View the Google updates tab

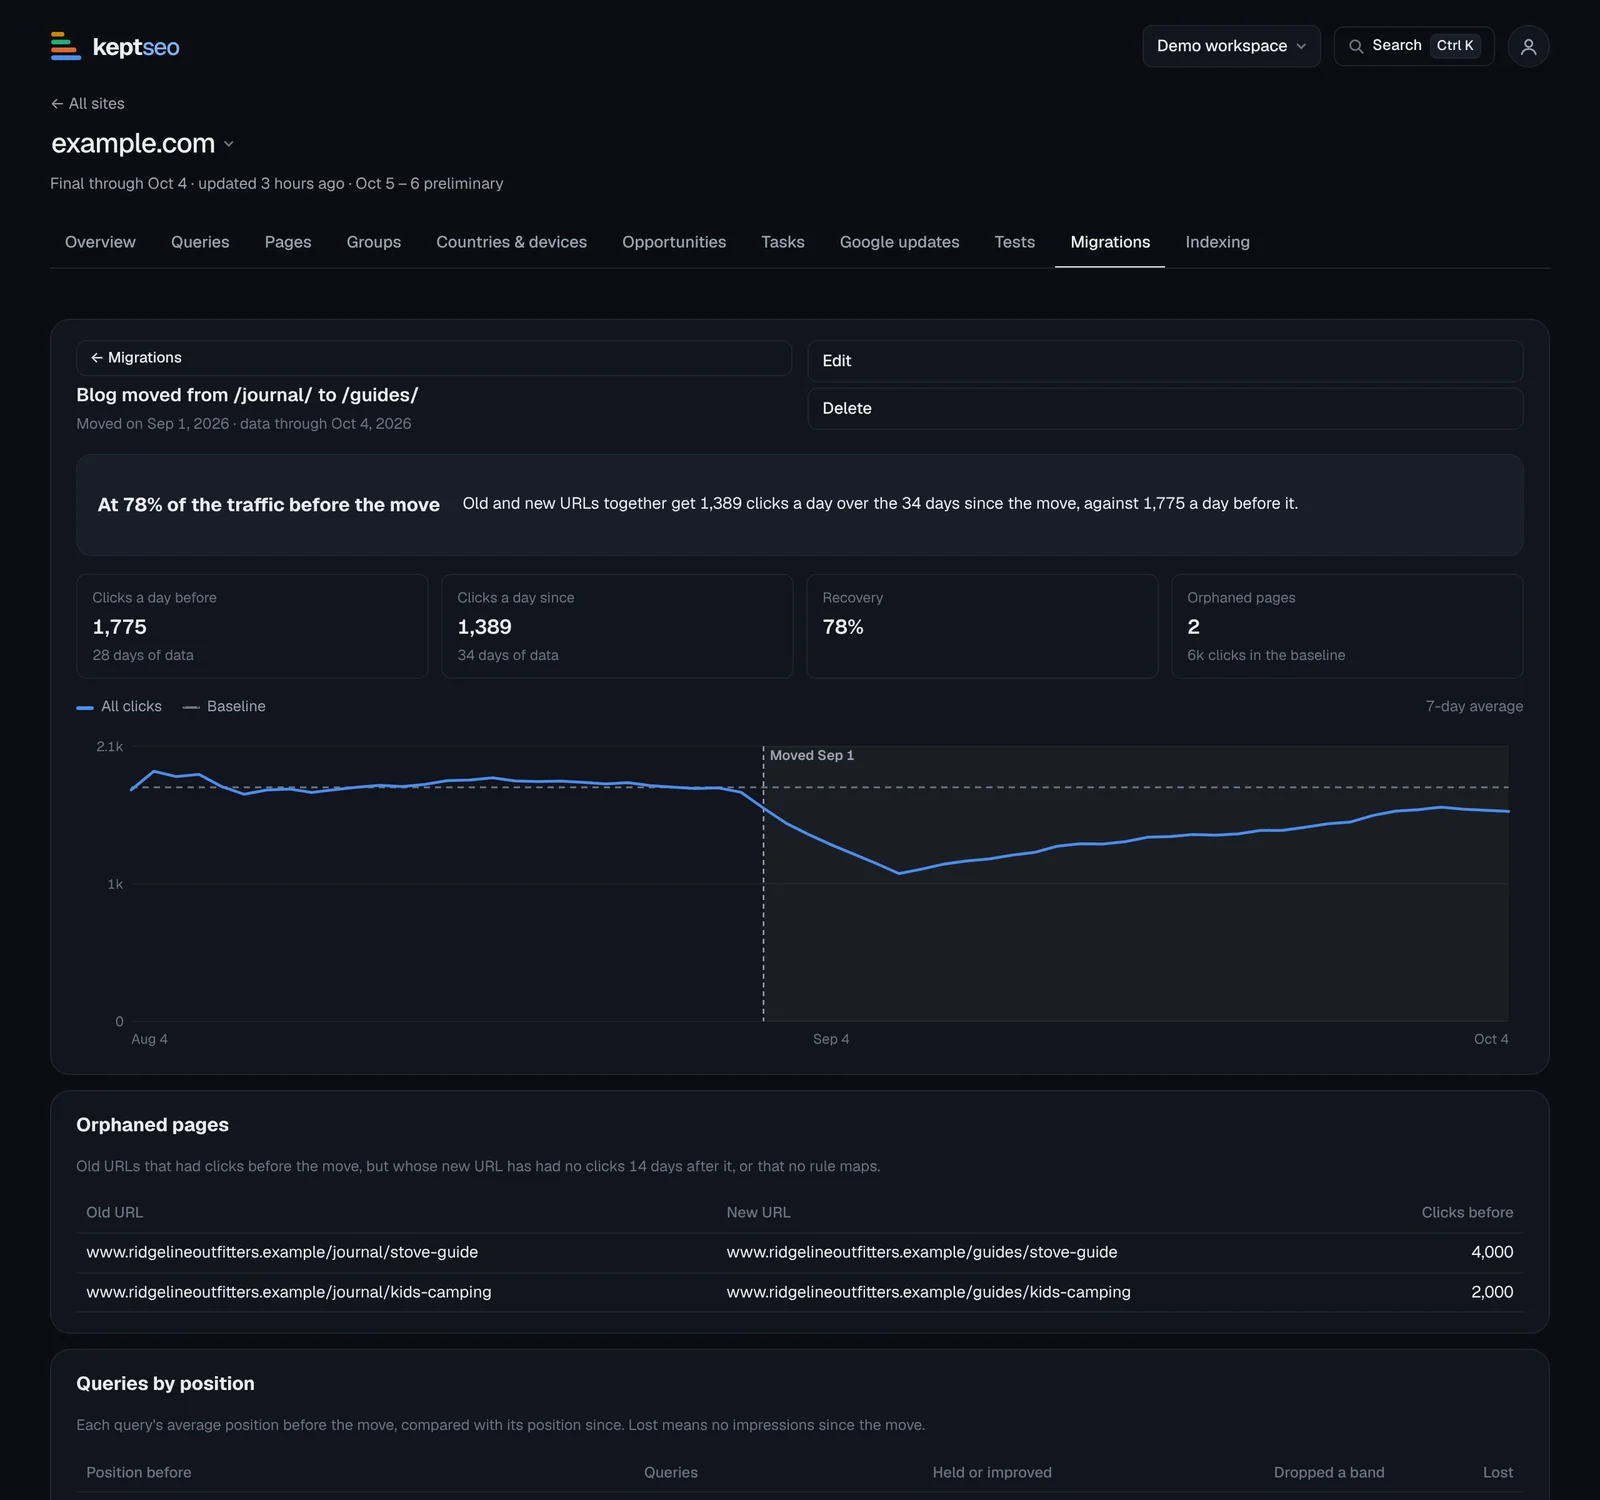pos(900,242)
